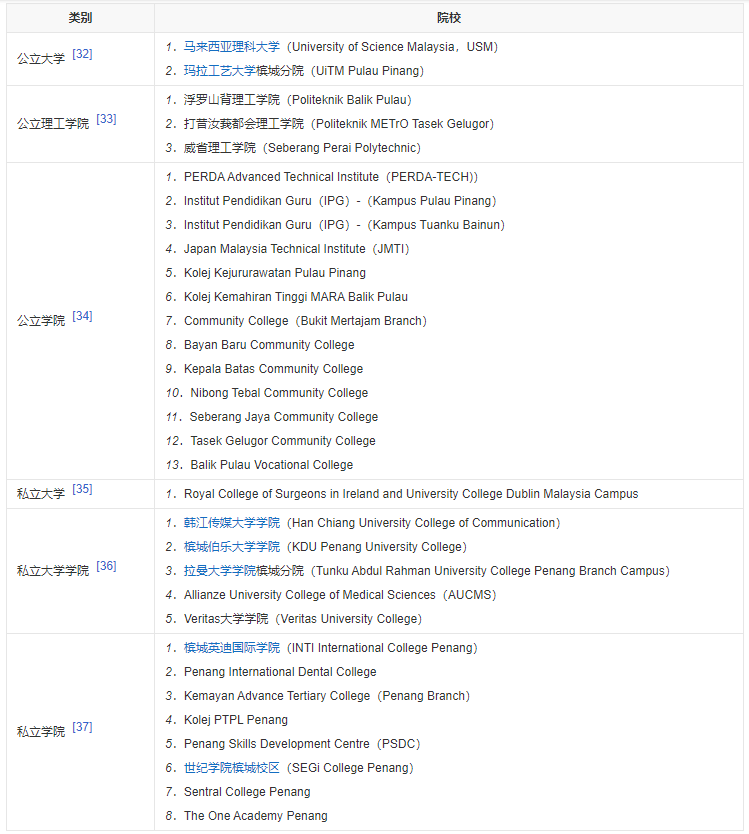Click the Politeknik Balik Pulau entry
749x834 pixels.
[297, 100]
